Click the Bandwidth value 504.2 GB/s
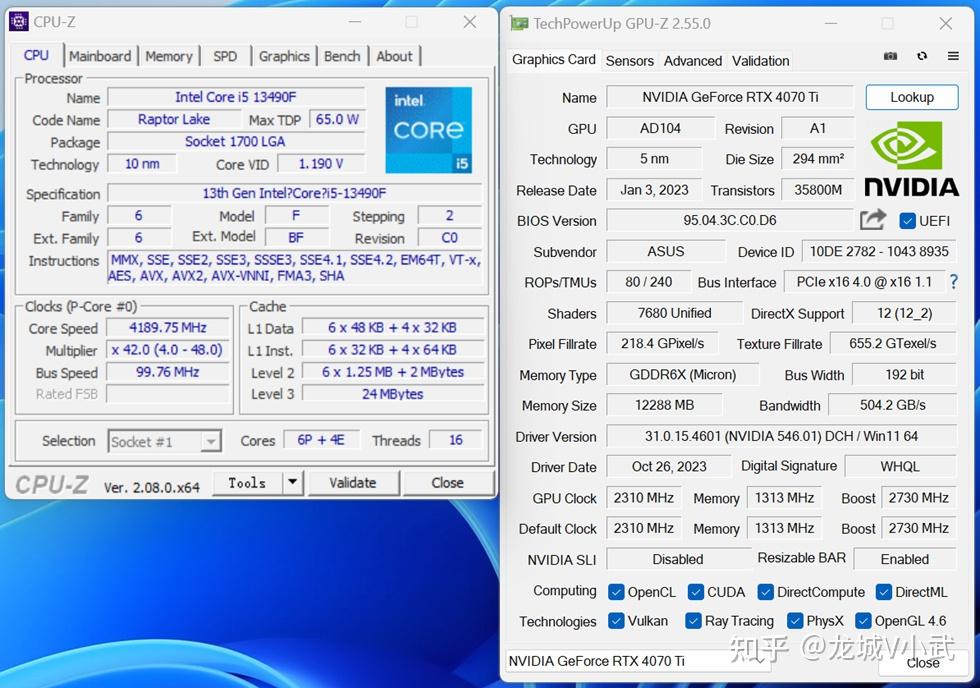This screenshot has height=688, width=980. pyautogui.click(x=892, y=405)
